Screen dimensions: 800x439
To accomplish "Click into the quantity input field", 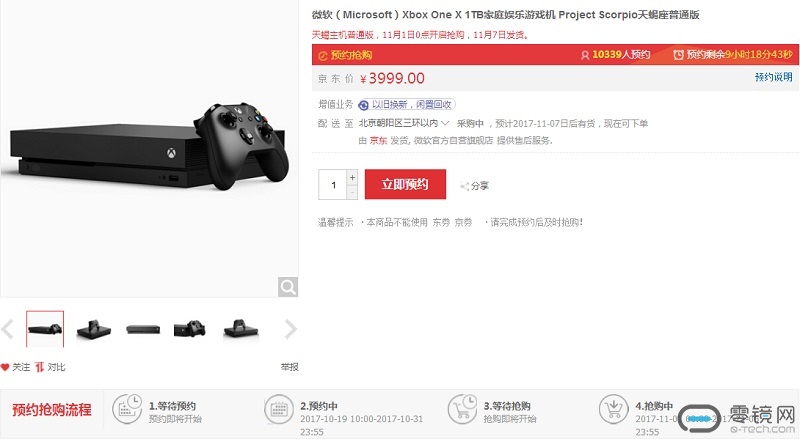I will [333, 185].
